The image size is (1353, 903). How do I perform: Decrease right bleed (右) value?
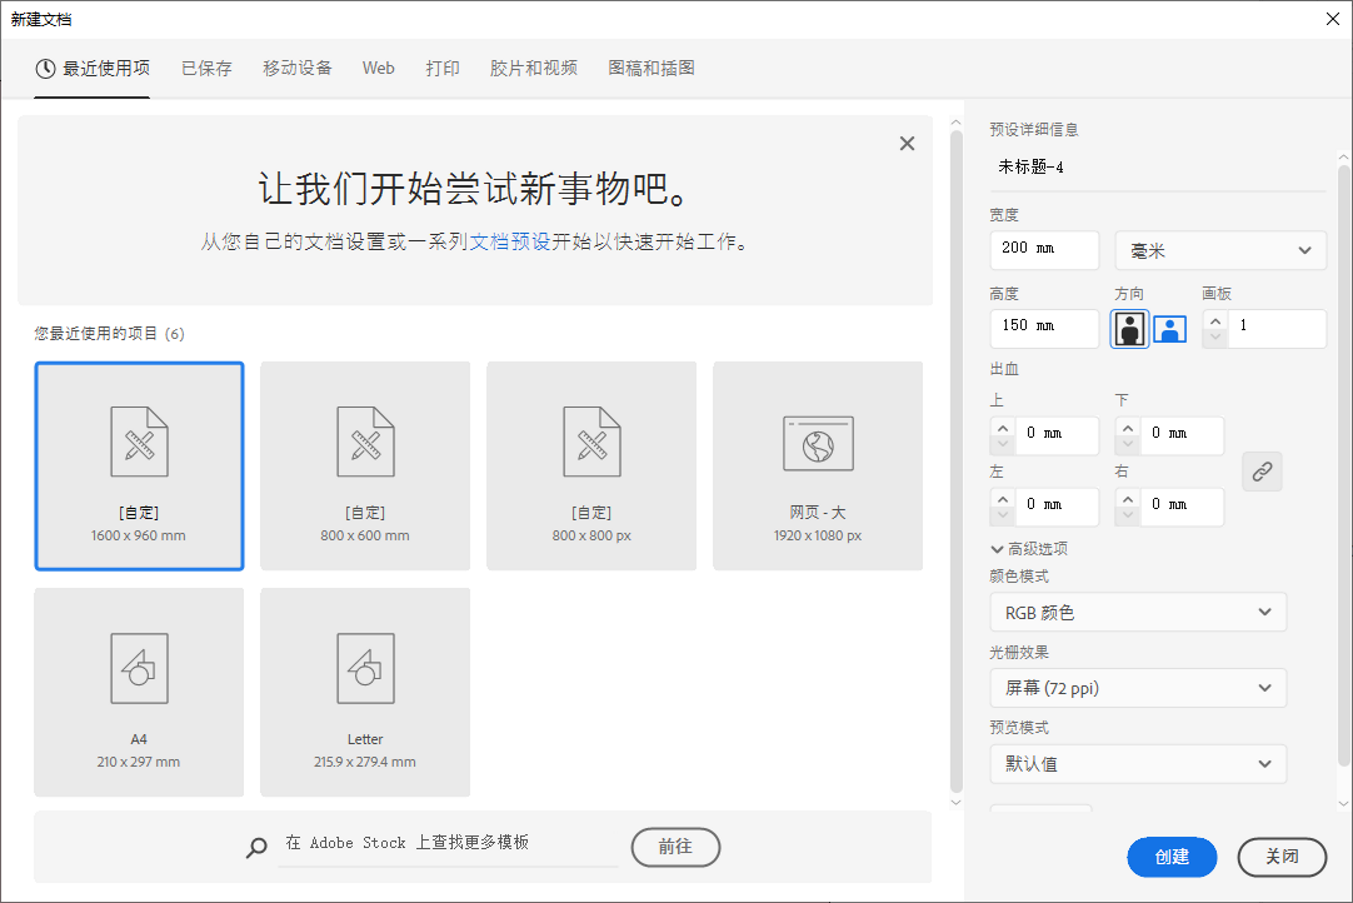[1128, 515]
